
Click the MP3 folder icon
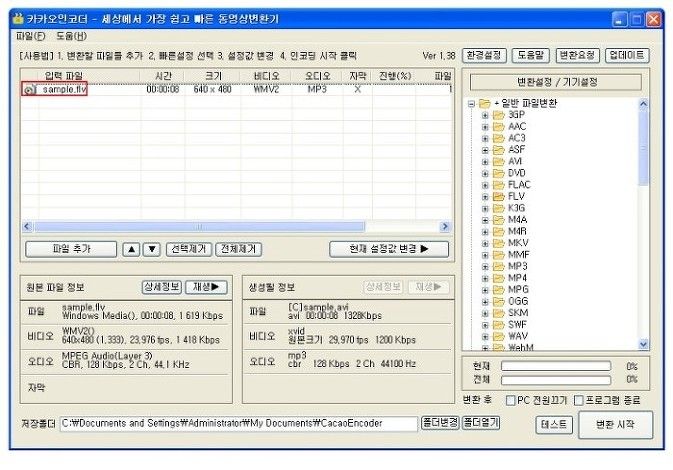point(498,266)
